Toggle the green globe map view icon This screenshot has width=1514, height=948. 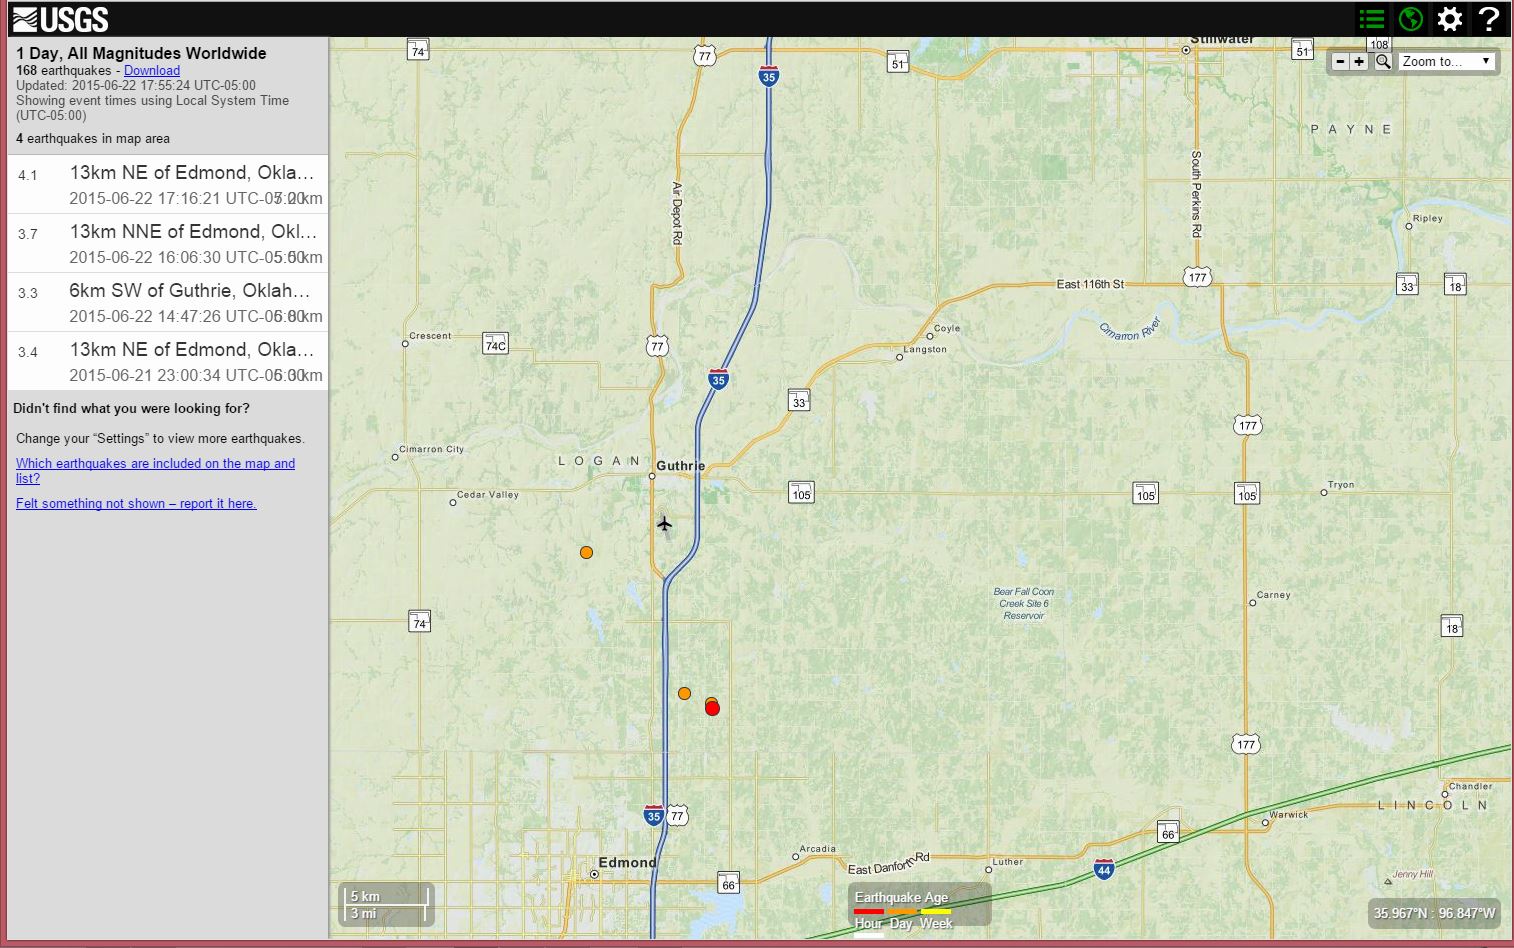1411,19
